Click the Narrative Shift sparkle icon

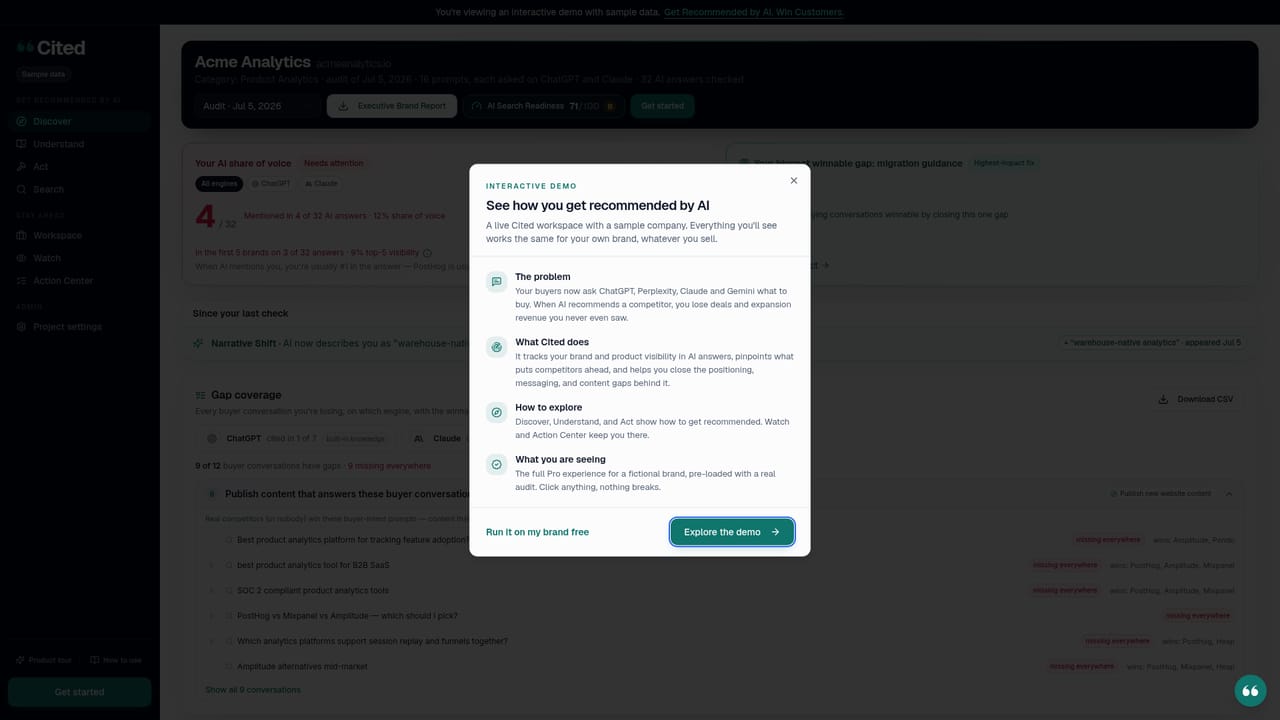pyautogui.click(x=198, y=343)
